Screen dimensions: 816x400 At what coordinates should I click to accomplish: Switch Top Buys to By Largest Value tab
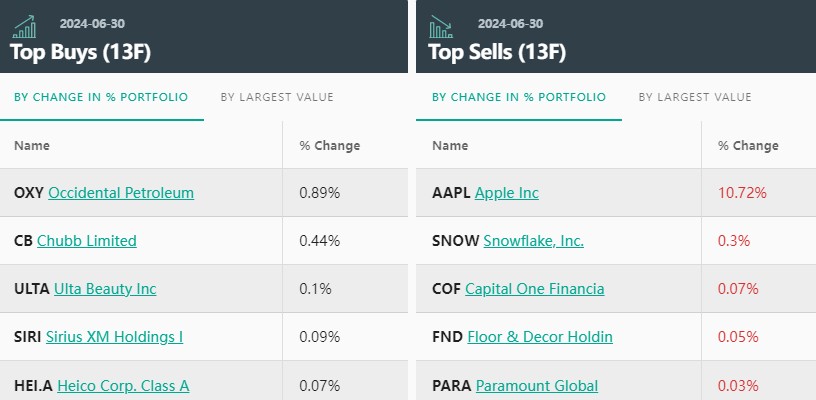coord(277,97)
